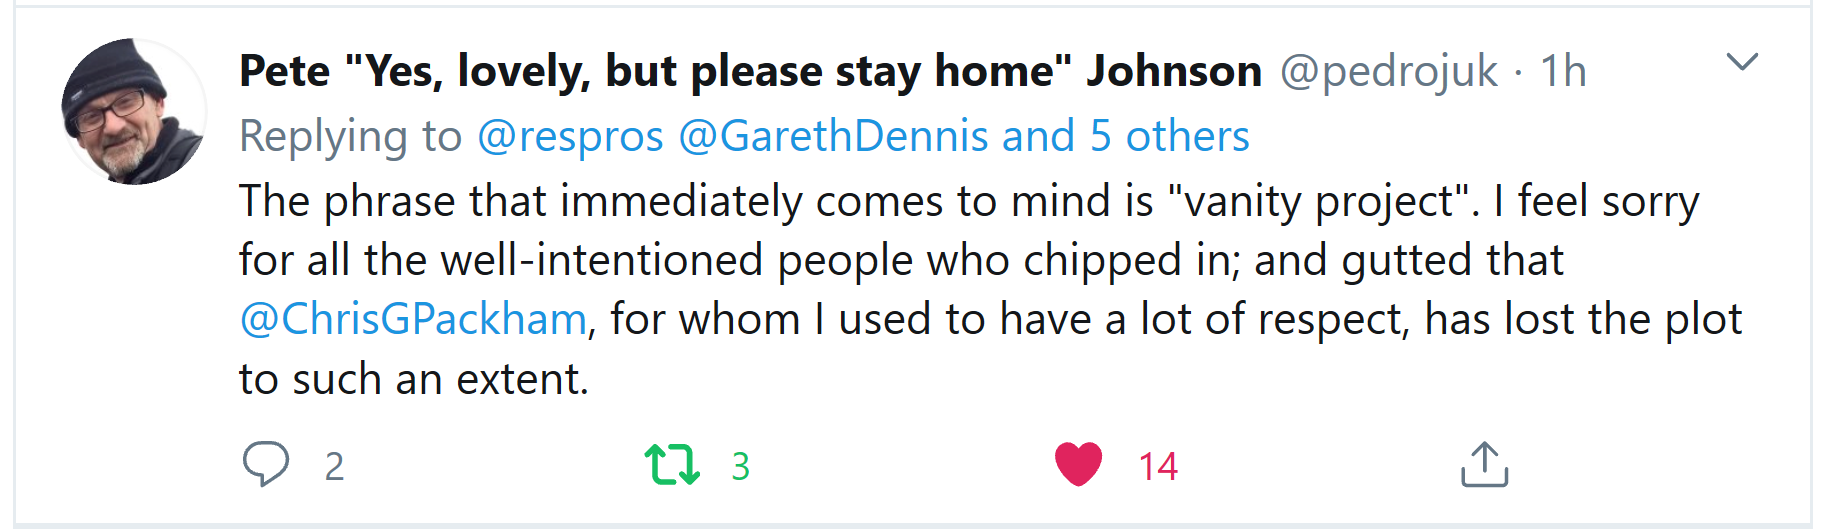Click the reply count number 2
Screen dimensions: 1825x529
[x=334, y=466]
